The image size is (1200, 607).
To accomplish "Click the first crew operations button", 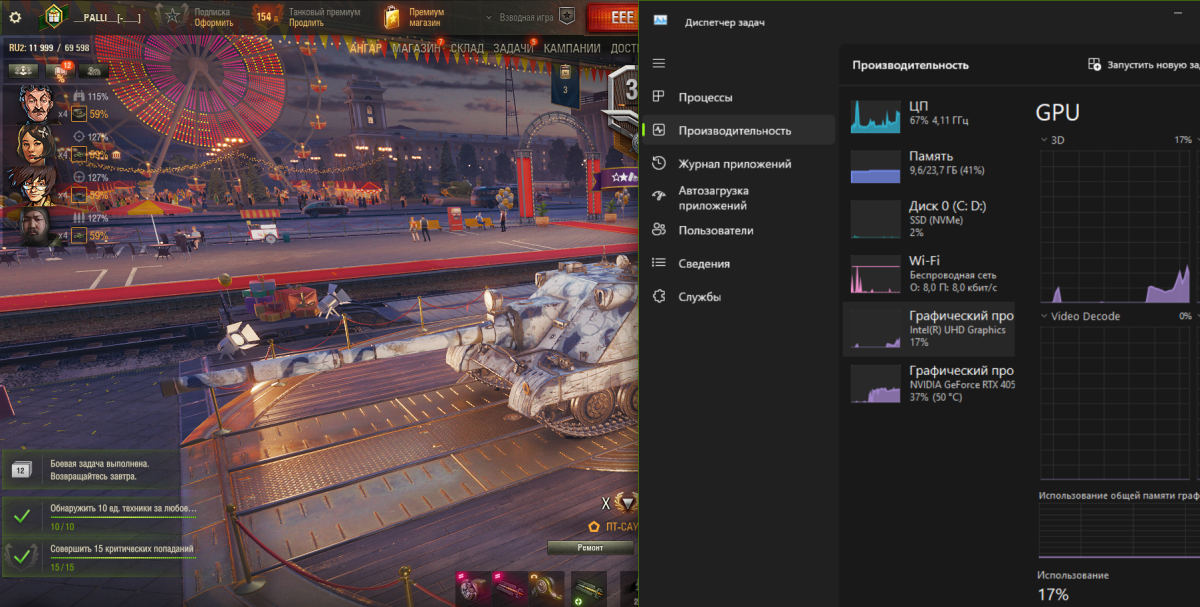I will (x=23, y=71).
